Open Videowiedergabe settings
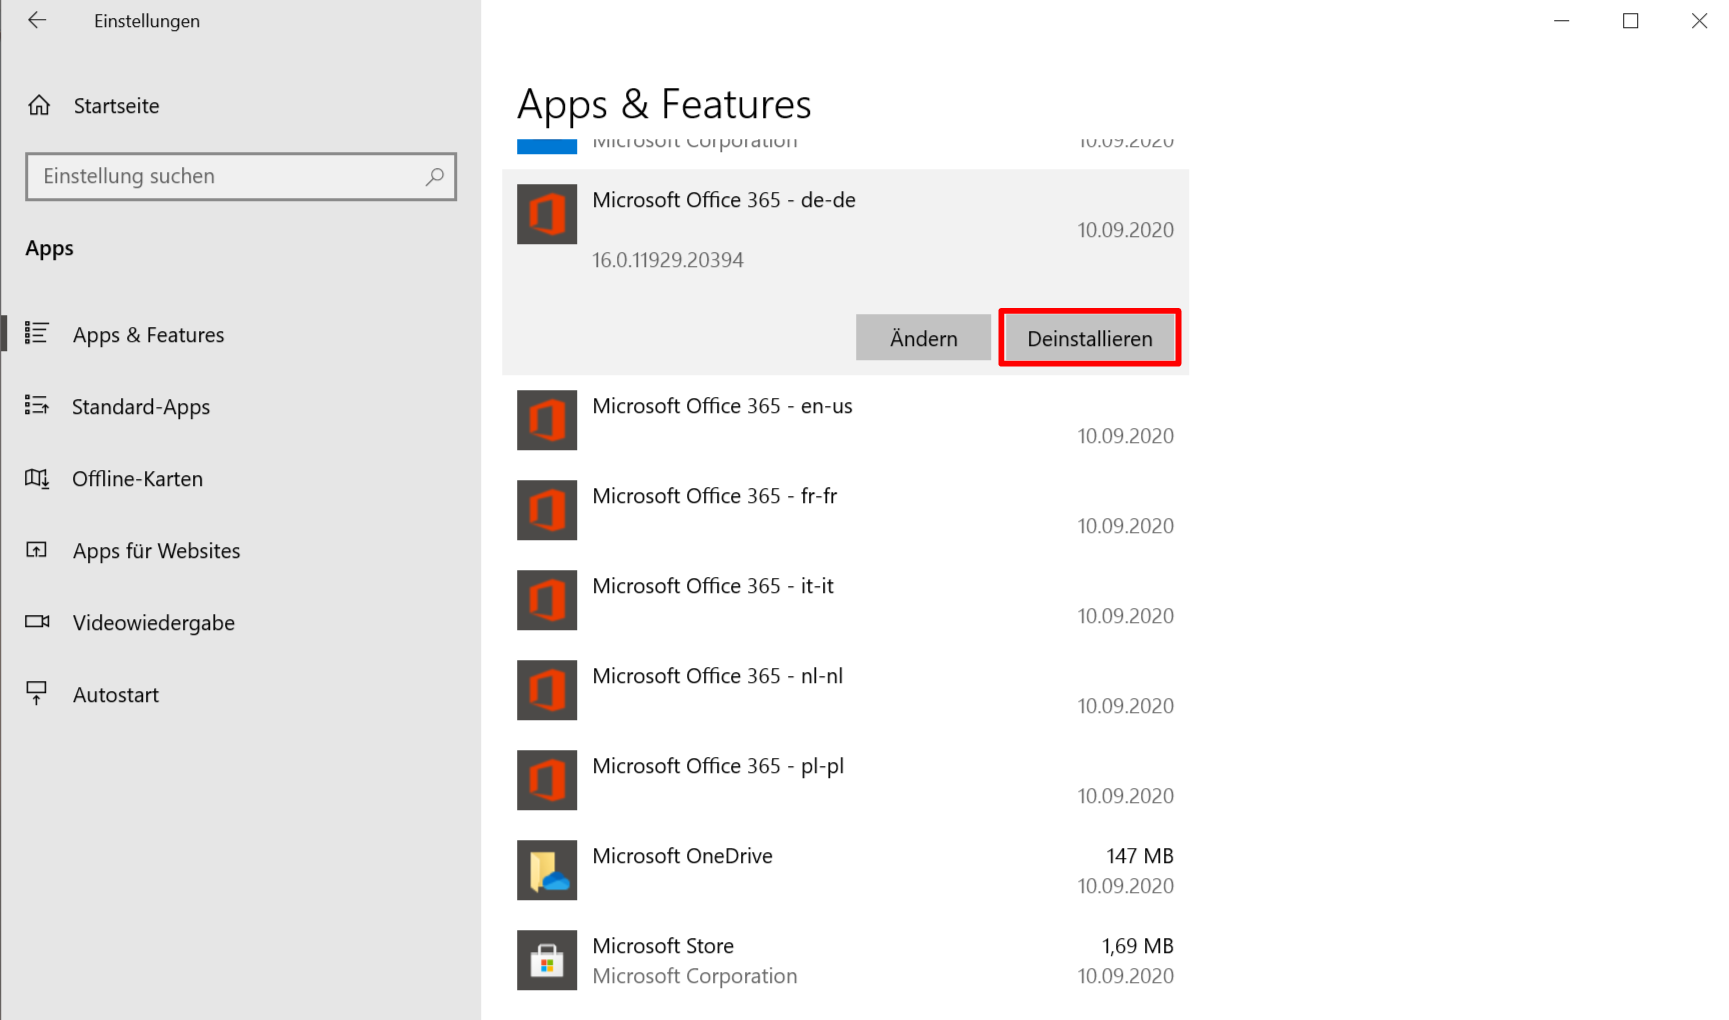Image resolution: width=1729 pixels, height=1020 pixels. click(x=240, y=623)
